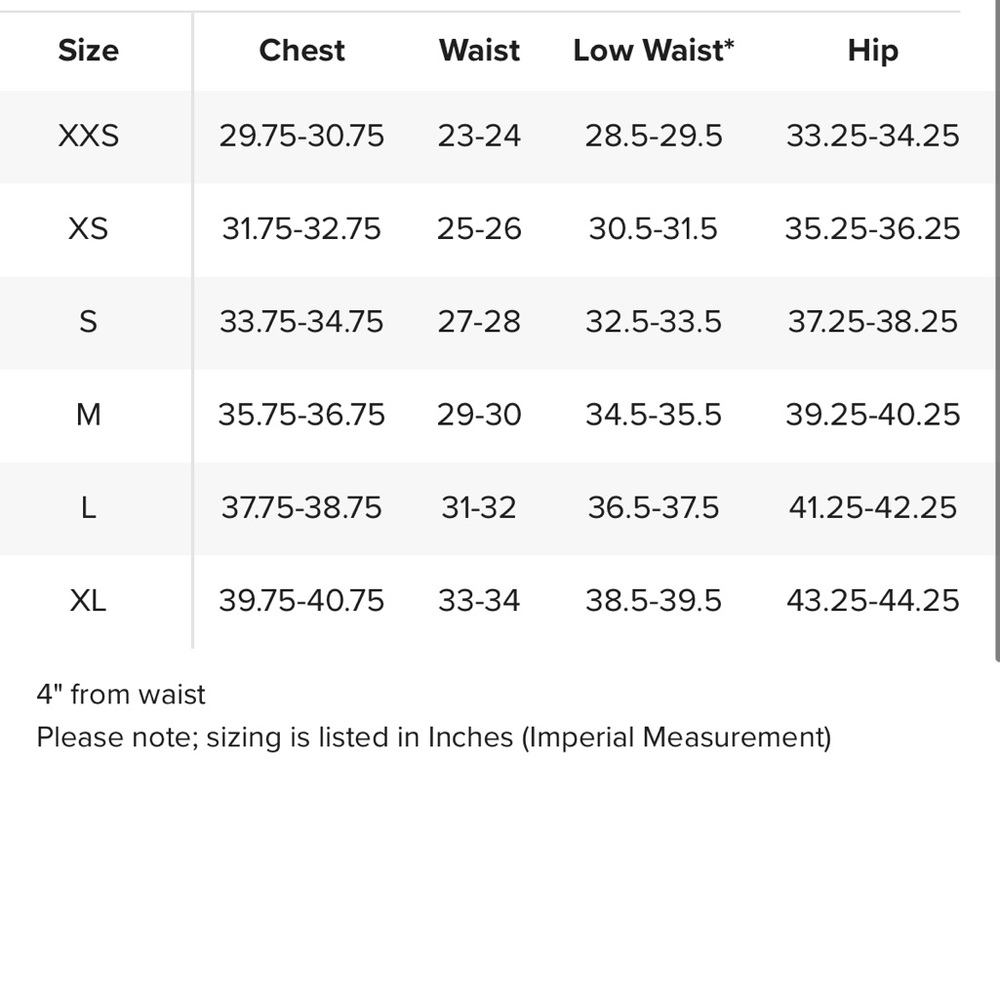Select the XXS size row label

tap(88, 136)
